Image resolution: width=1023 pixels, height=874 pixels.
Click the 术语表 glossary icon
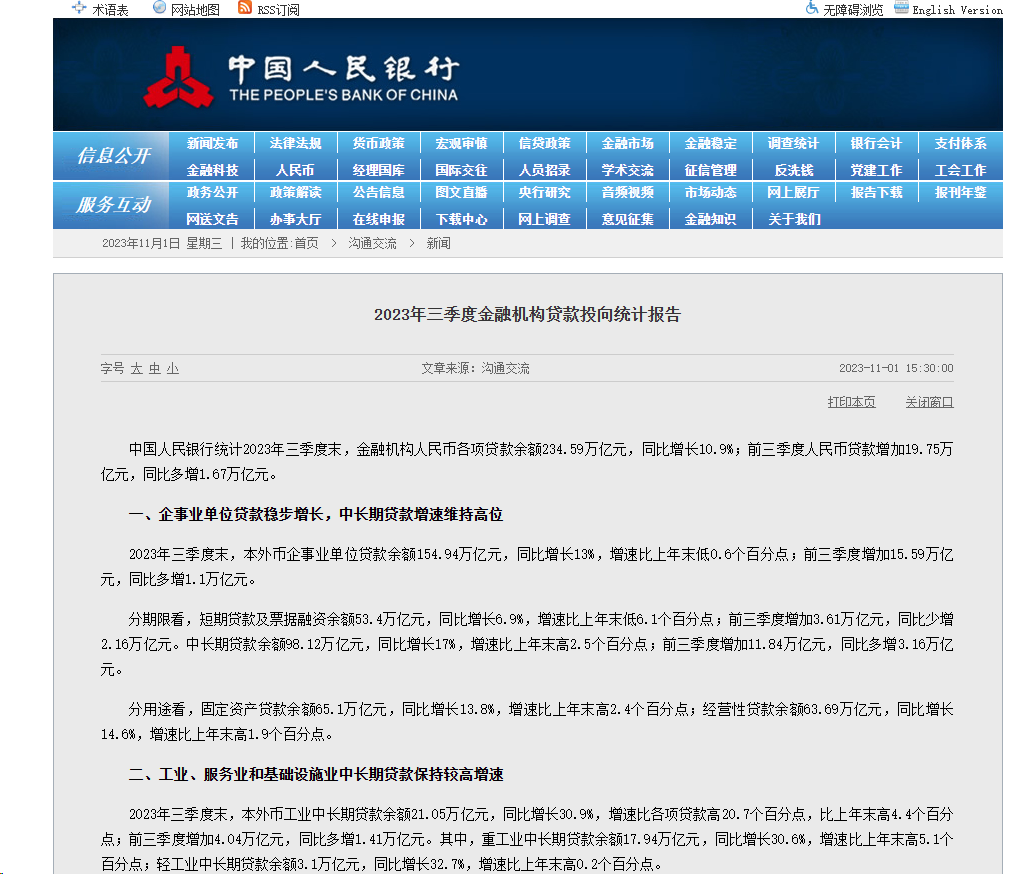pyautogui.click(x=79, y=8)
